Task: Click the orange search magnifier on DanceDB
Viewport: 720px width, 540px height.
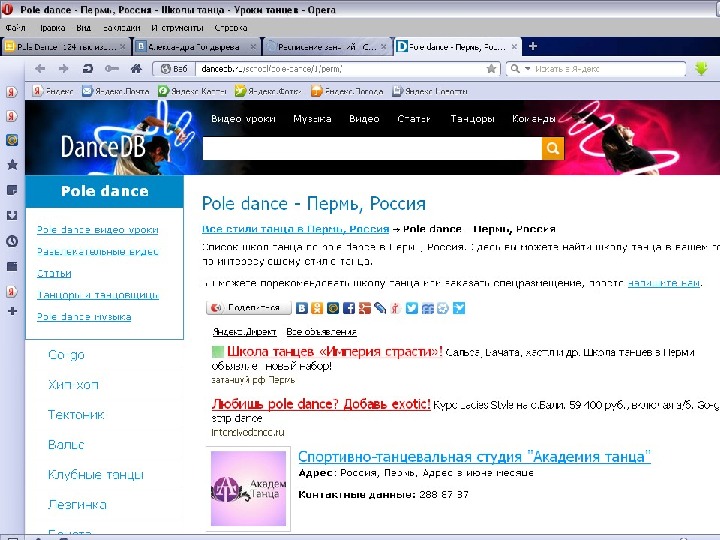Action: tap(553, 148)
